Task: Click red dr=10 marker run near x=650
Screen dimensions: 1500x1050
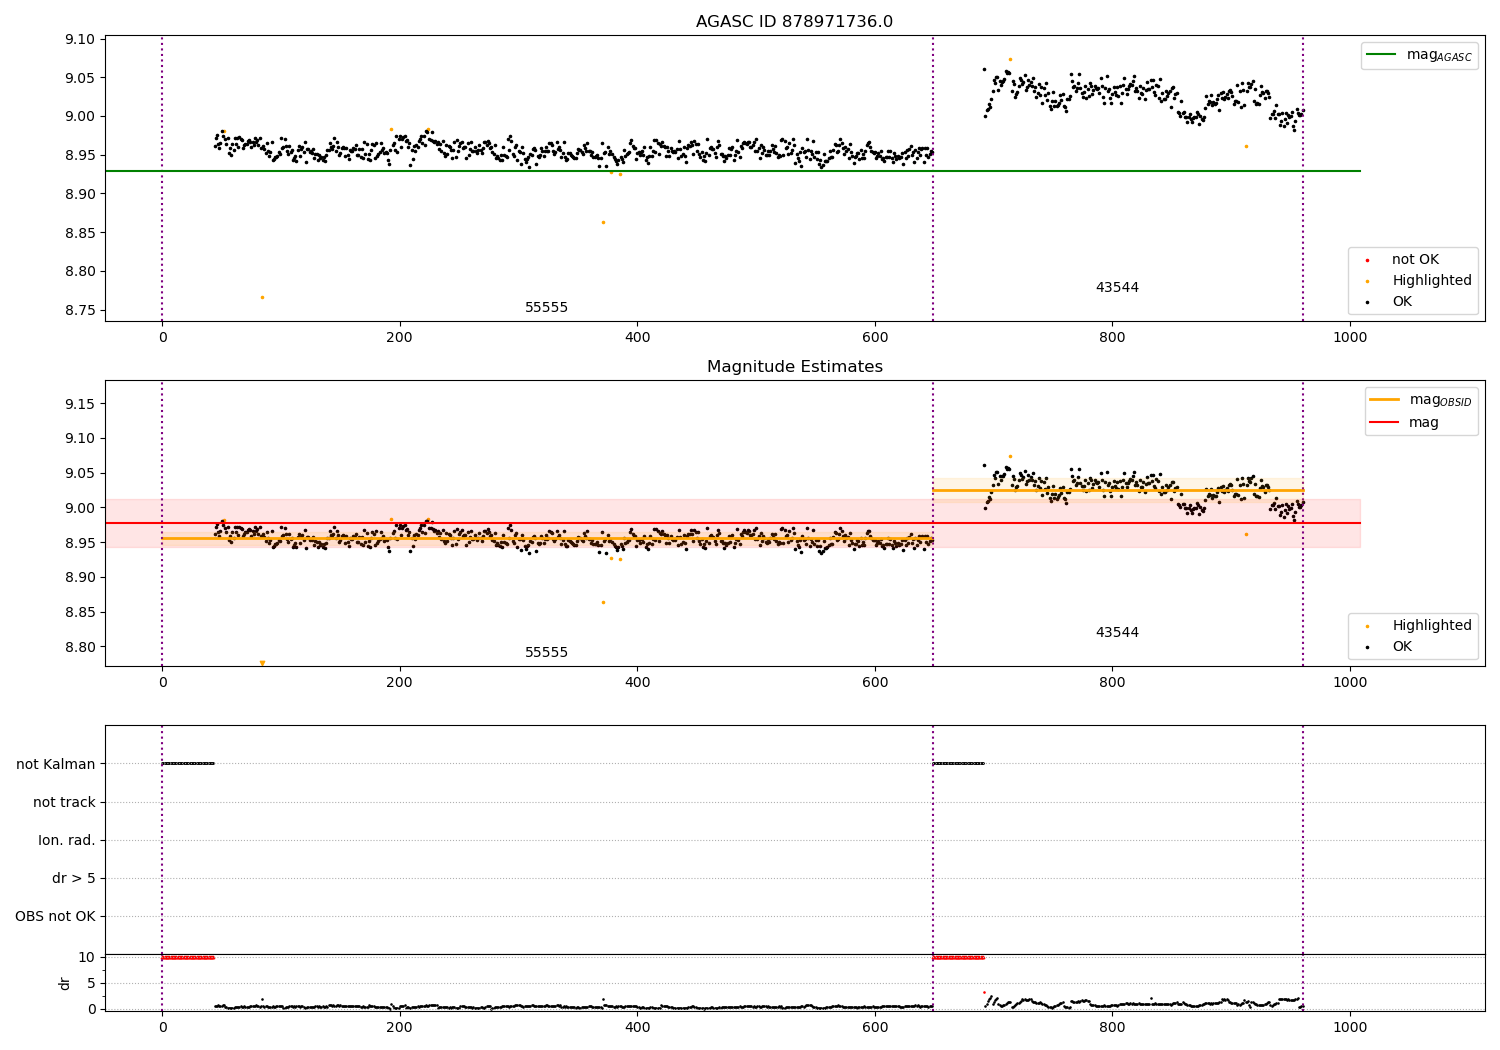Action: pos(959,958)
